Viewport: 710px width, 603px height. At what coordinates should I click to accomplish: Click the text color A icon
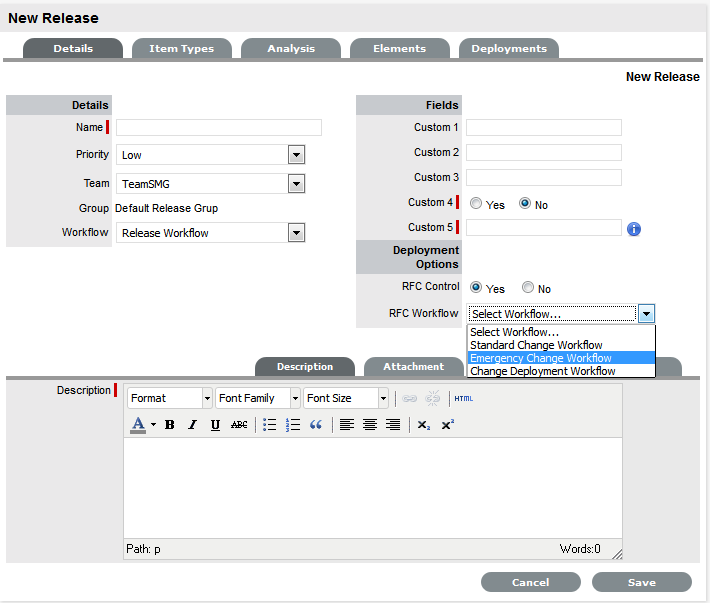[x=138, y=425]
